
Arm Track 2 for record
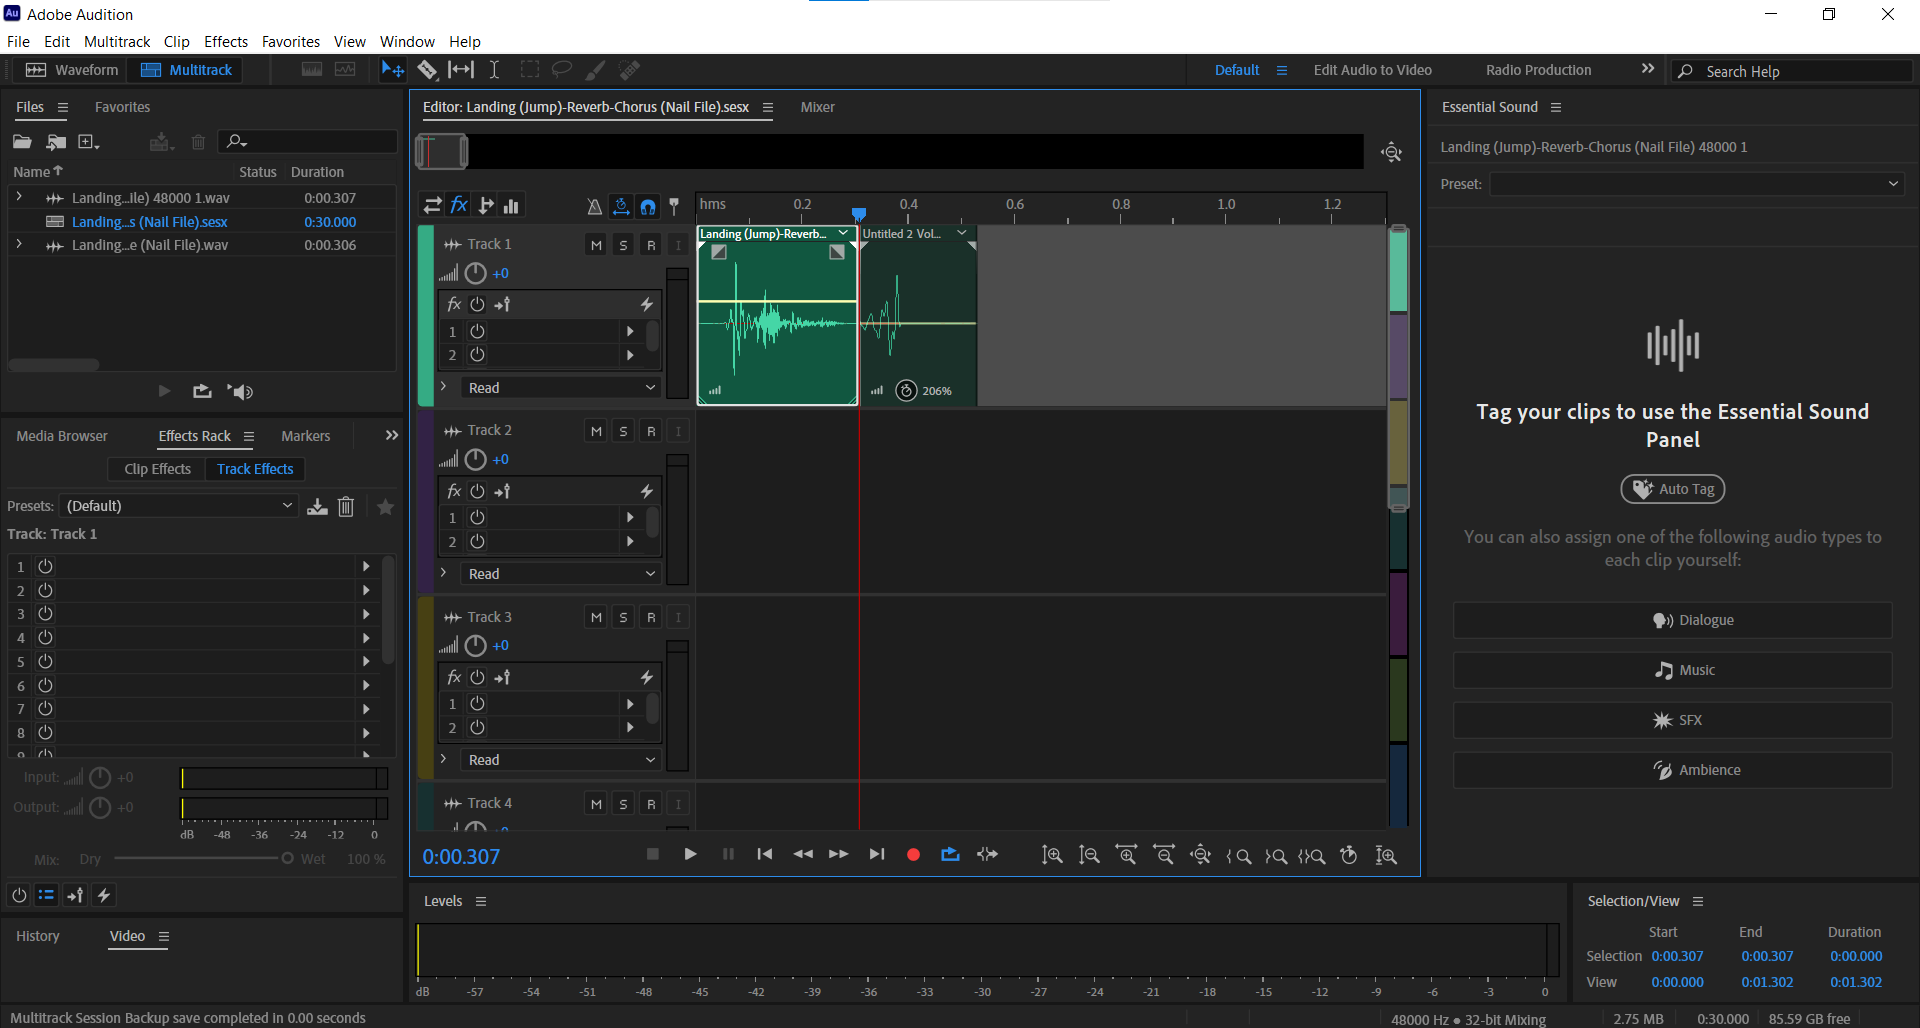click(x=651, y=431)
